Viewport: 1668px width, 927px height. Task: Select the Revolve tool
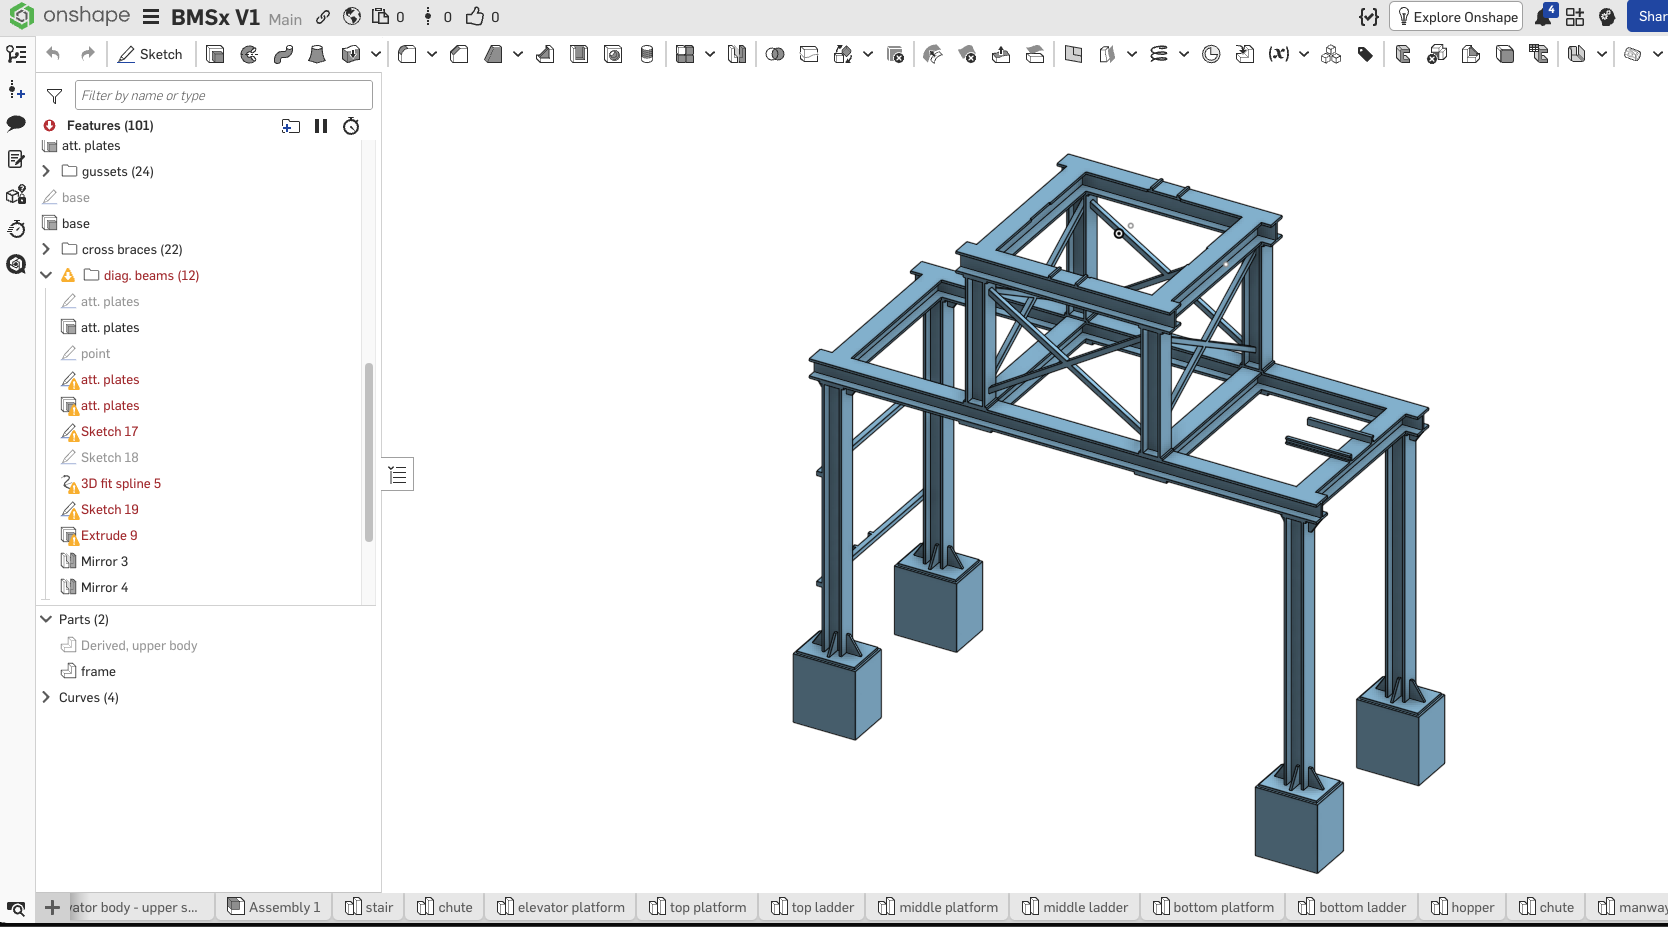pos(249,54)
